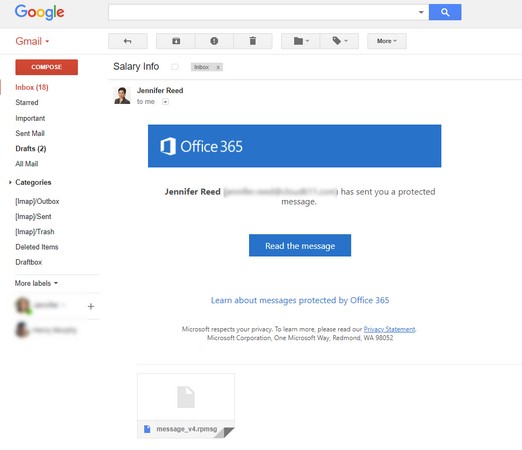Open Drafts (2) folder
This screenshot has width=522, height=450.
click(x=31, y=149)
